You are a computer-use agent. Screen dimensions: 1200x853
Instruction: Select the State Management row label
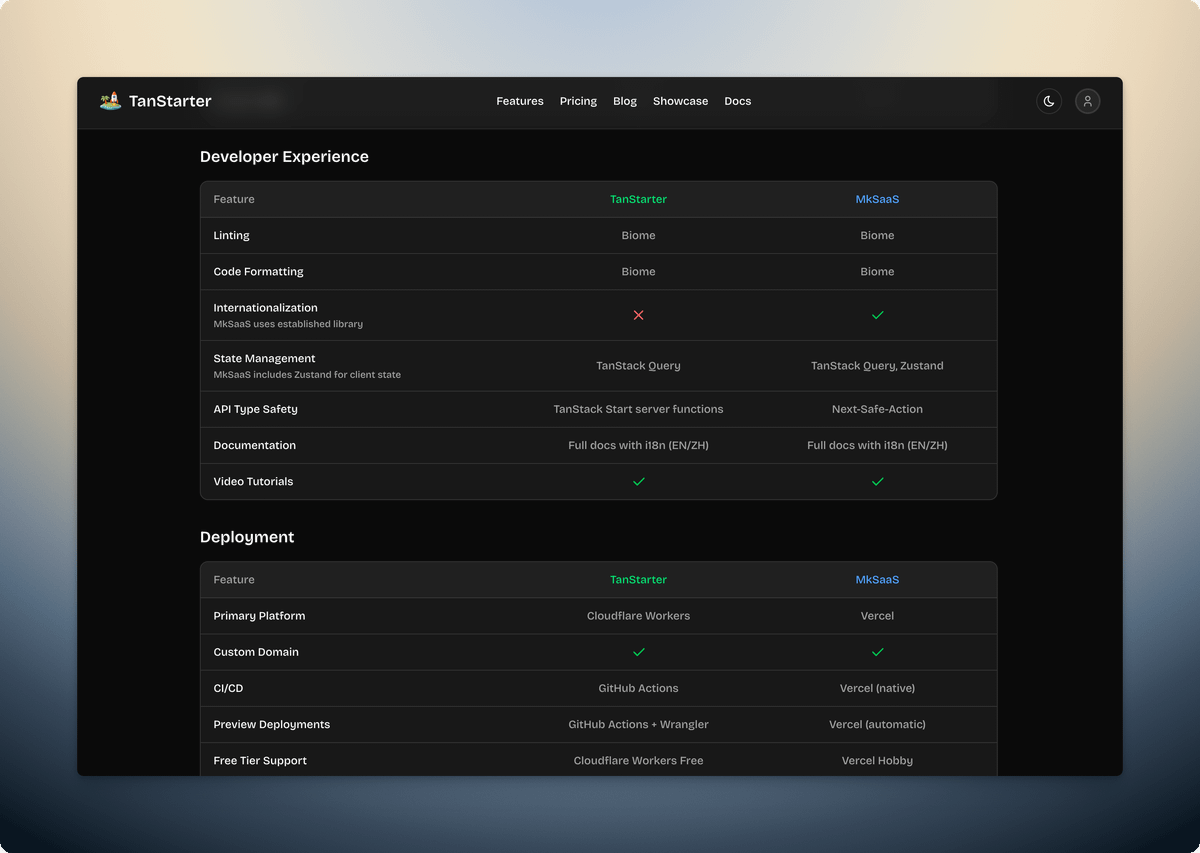coord(264,358)
